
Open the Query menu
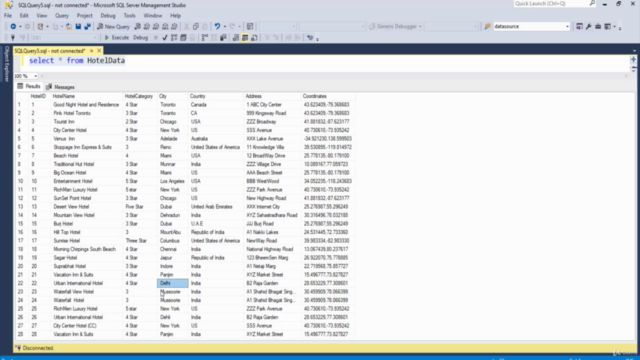(62, 16)
